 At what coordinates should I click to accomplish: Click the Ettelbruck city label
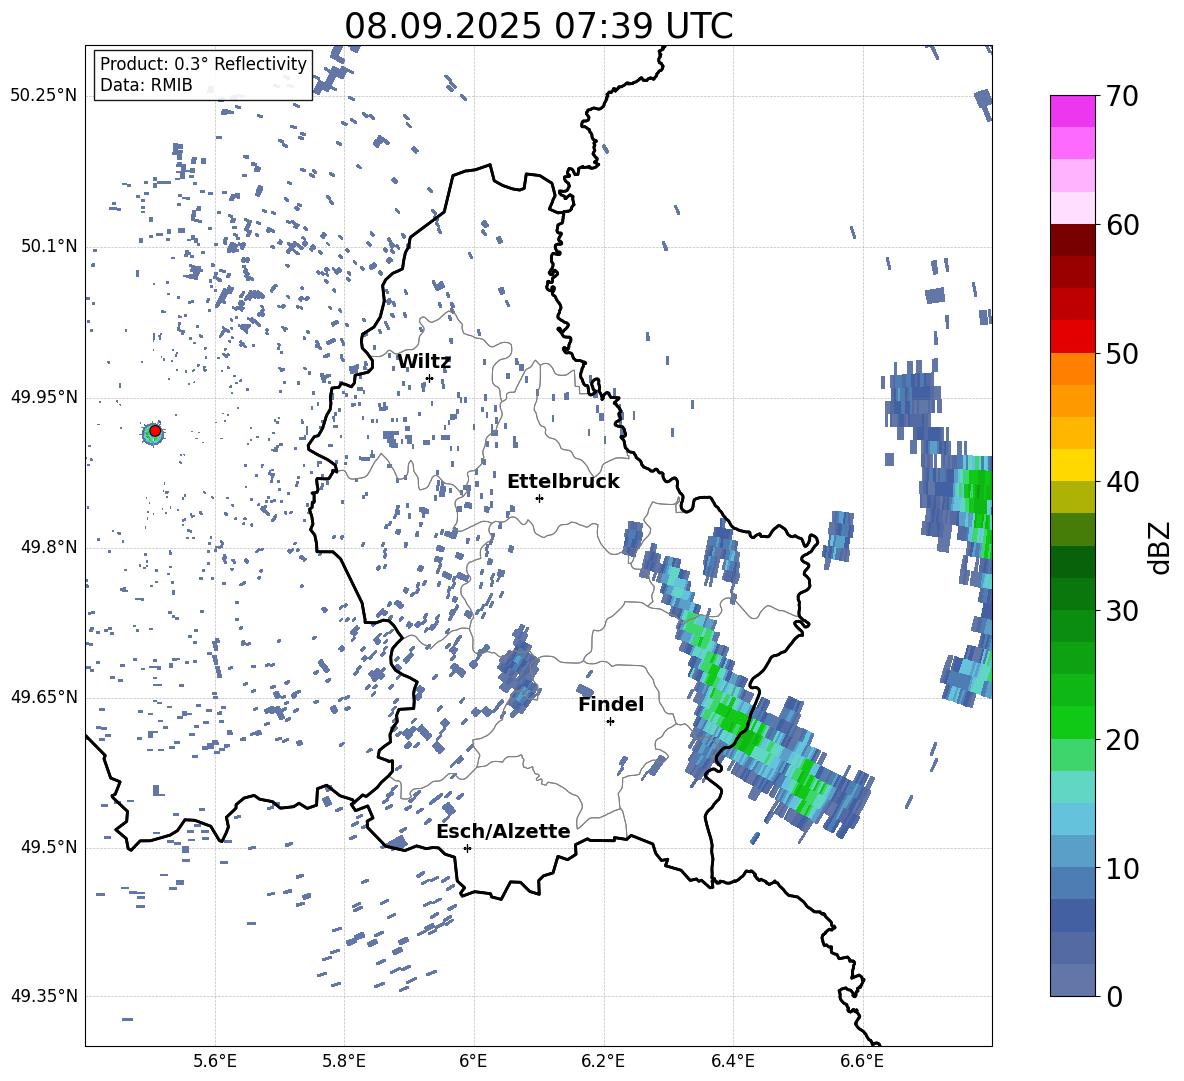563,482
